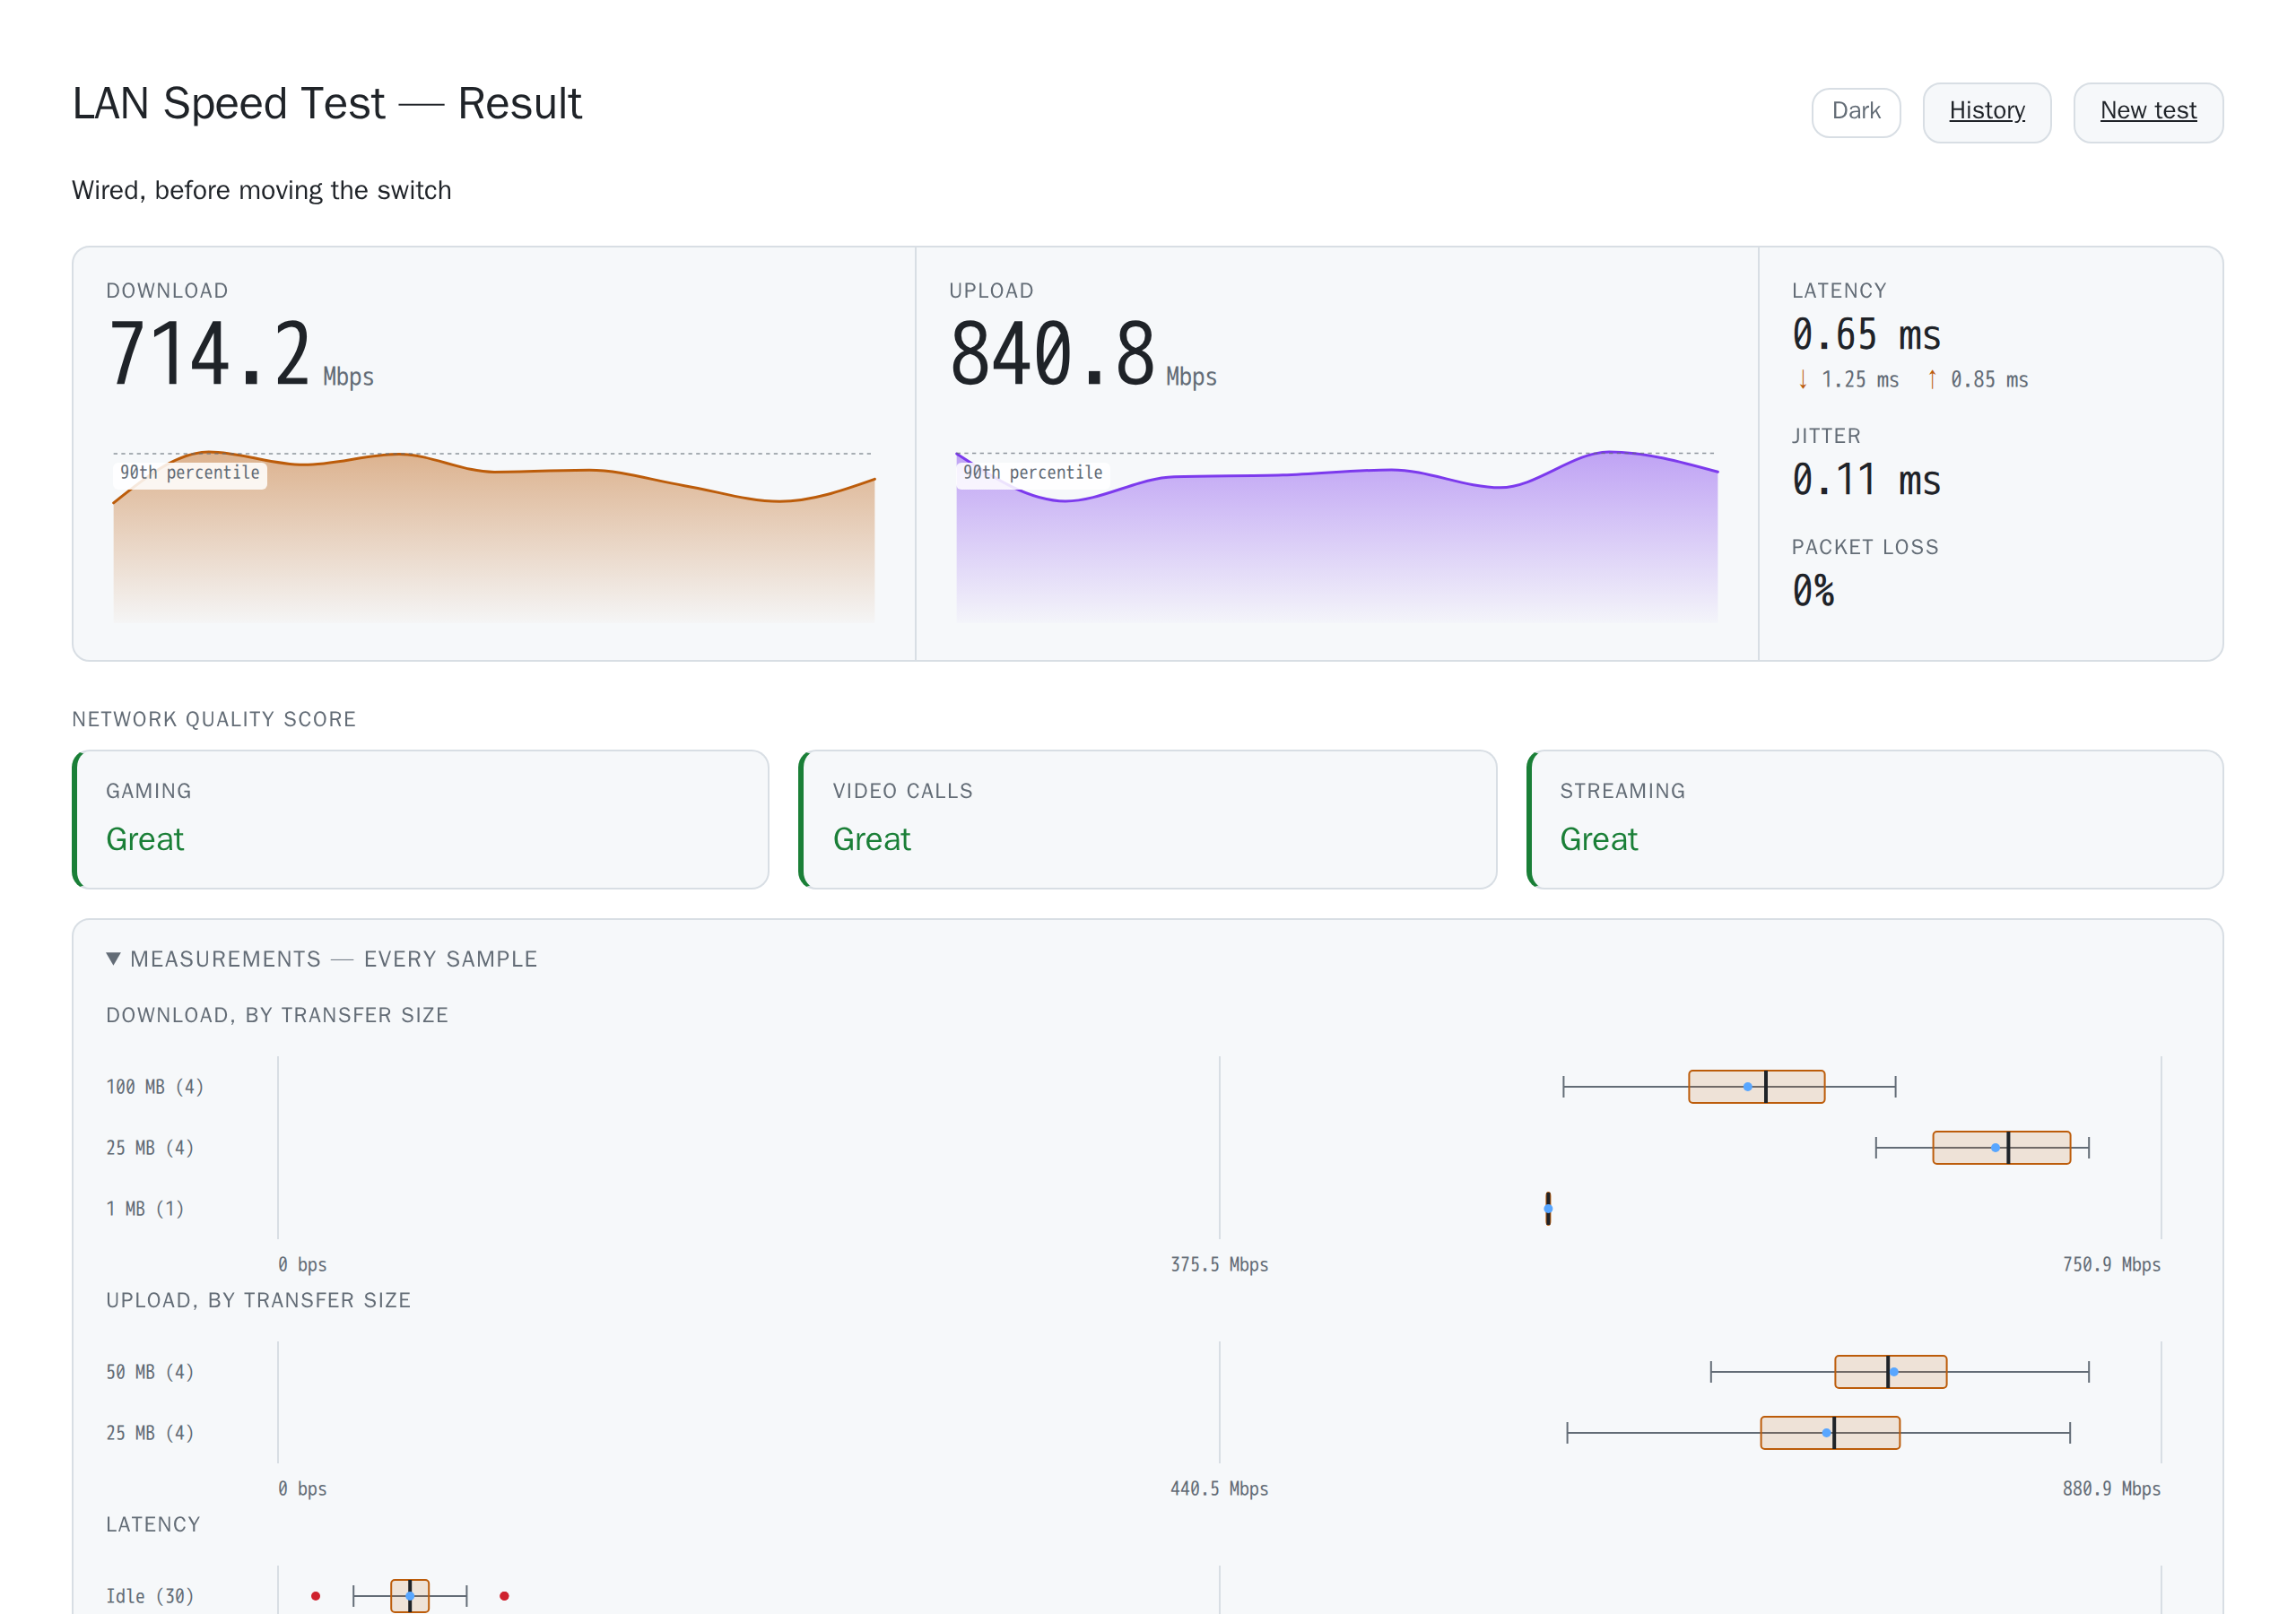This screenshot has height=1614, width=2296.
Task: Select the Video Calls quality score card
Action: point(1148,819)
